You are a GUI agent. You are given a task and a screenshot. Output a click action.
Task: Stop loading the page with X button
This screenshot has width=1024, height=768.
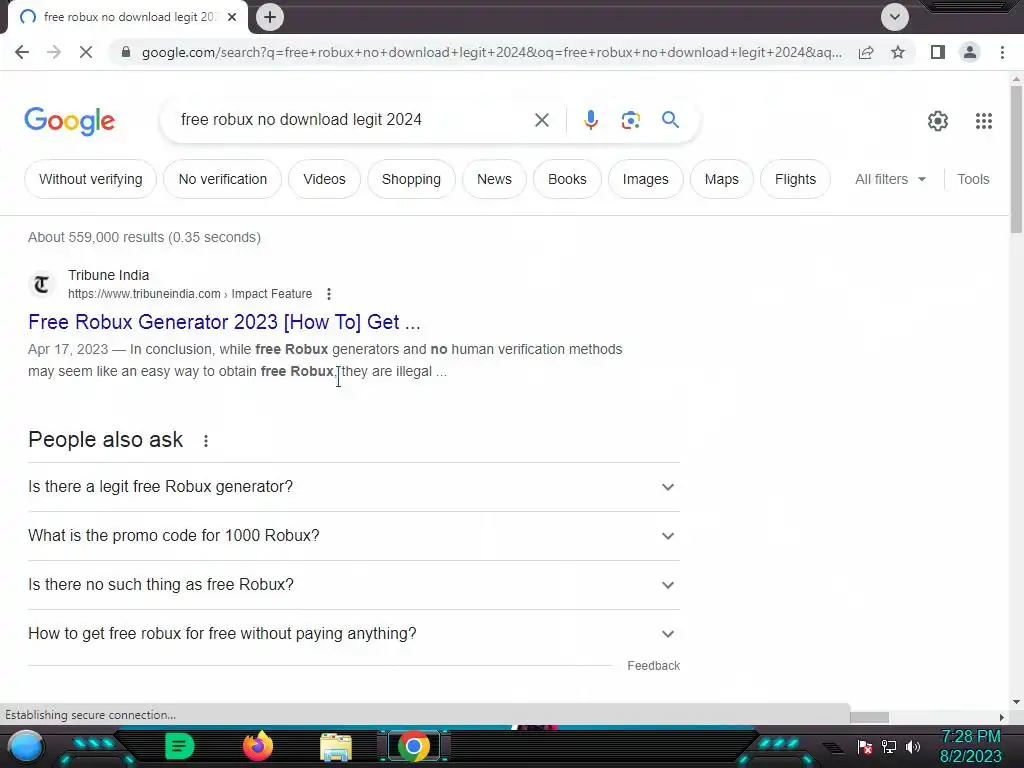(x=86, y=52)
